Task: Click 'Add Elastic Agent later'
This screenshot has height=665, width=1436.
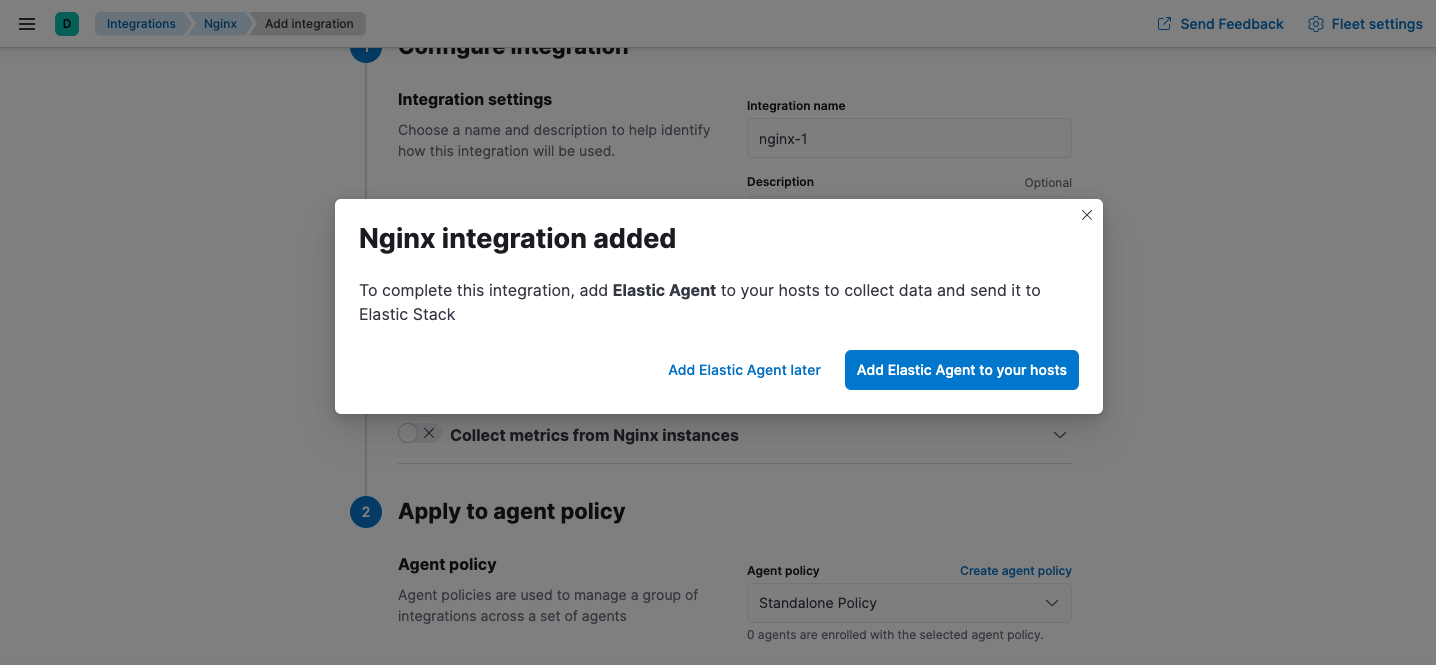Action: 744,369
